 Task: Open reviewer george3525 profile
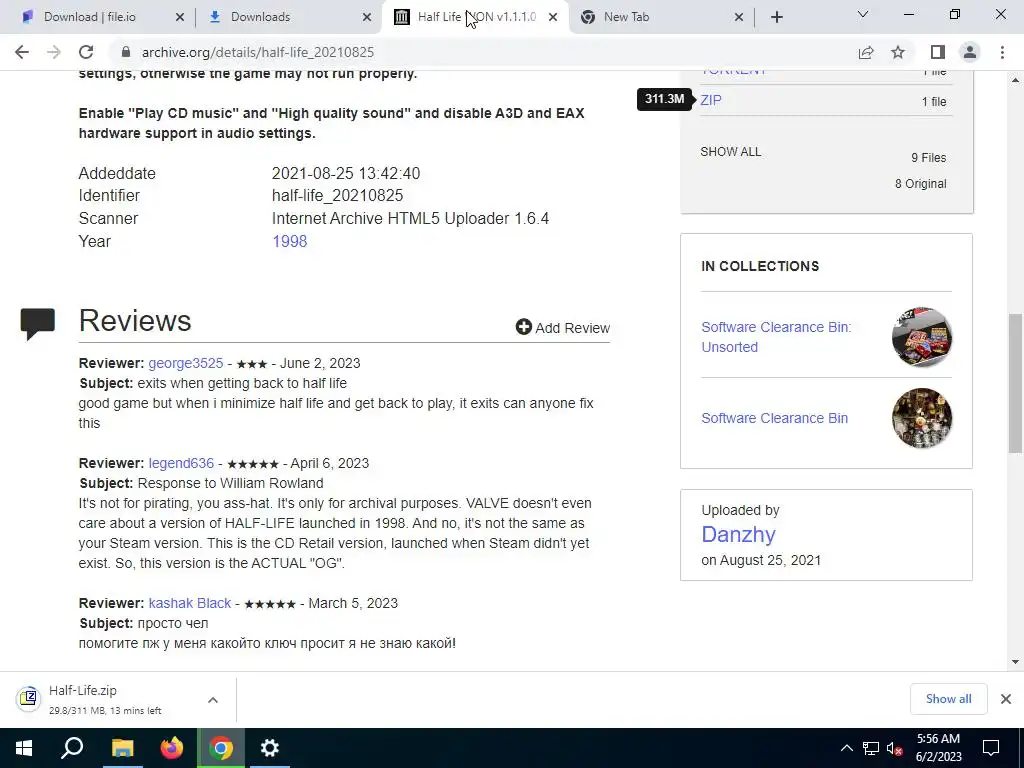pyautogui.click(x=185, y=363)
